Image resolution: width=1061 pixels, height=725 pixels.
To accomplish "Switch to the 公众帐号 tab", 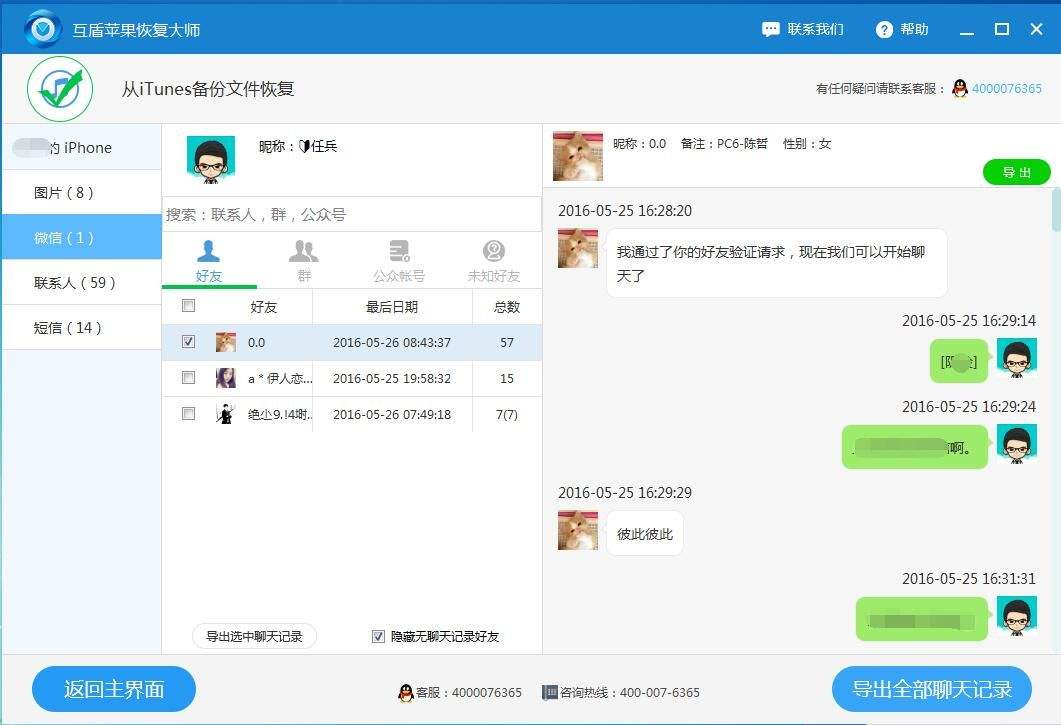I will coord(399,261).
